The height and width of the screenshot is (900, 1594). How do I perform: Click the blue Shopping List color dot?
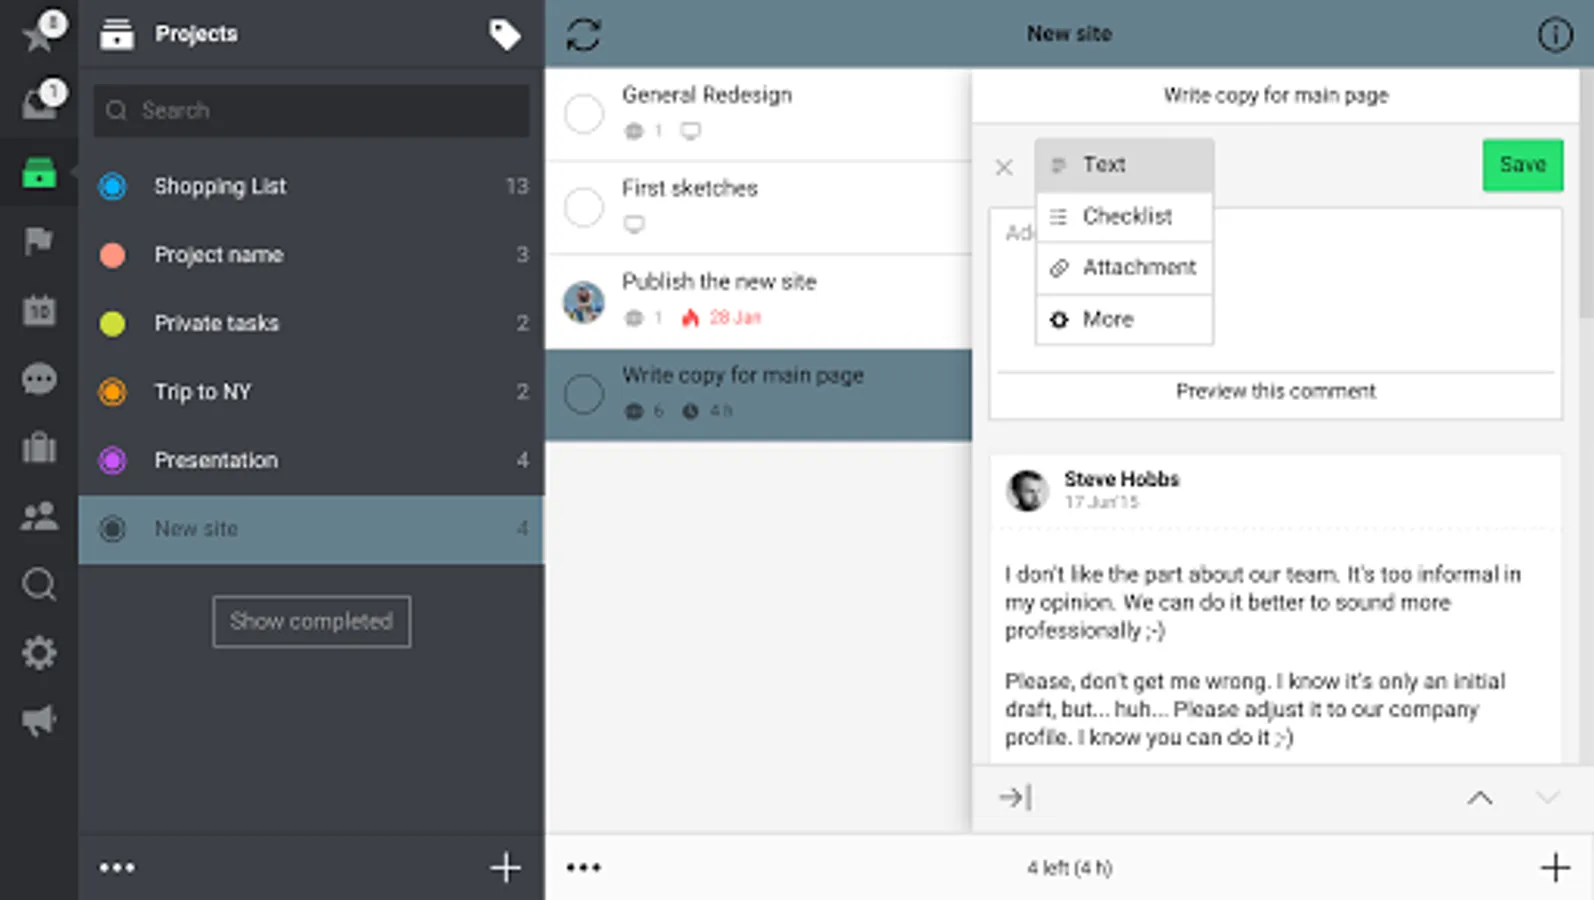click(113, 186)
